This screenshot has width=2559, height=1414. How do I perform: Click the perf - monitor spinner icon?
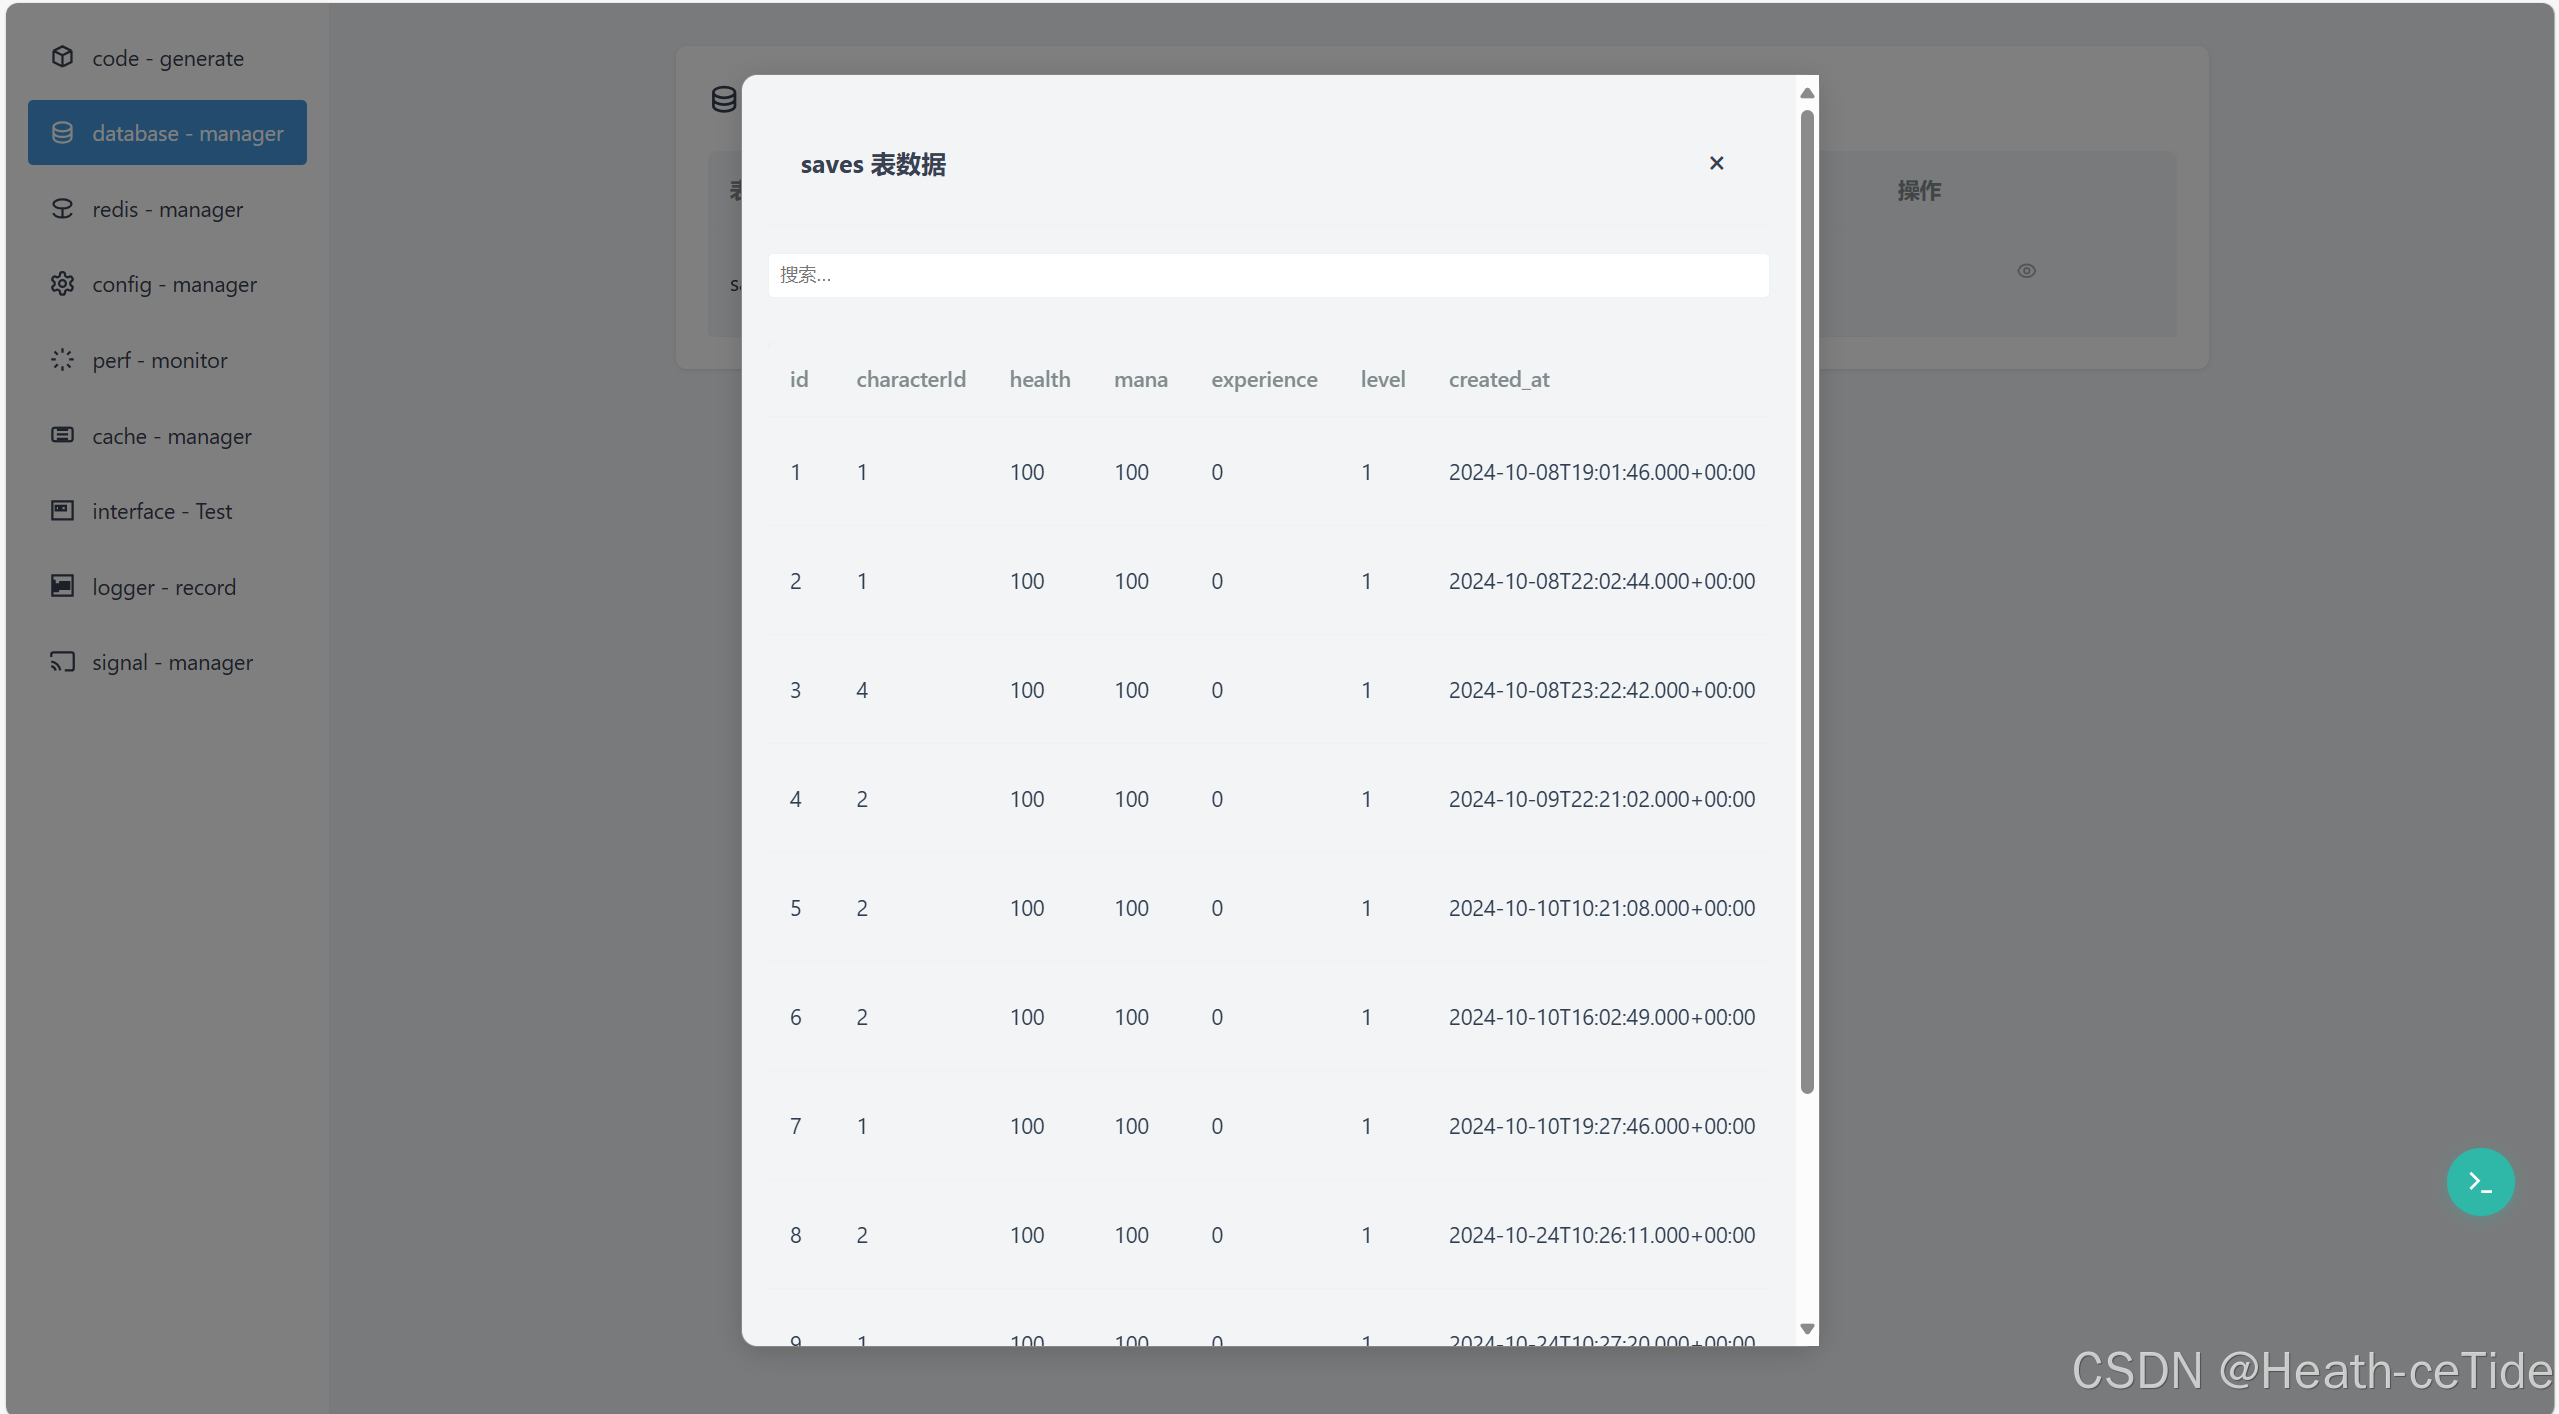point(62,360)
